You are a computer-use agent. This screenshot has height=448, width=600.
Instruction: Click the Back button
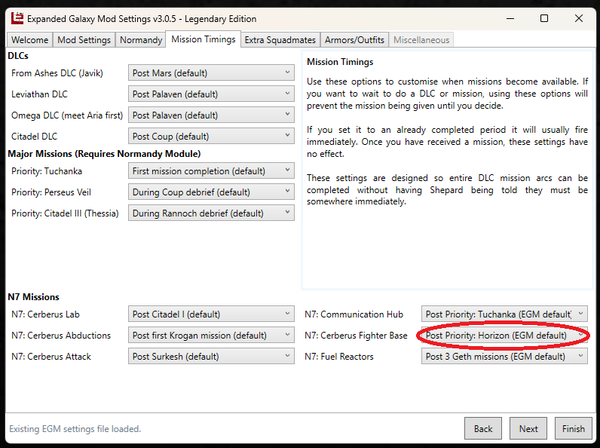click(x=483, y=428)
